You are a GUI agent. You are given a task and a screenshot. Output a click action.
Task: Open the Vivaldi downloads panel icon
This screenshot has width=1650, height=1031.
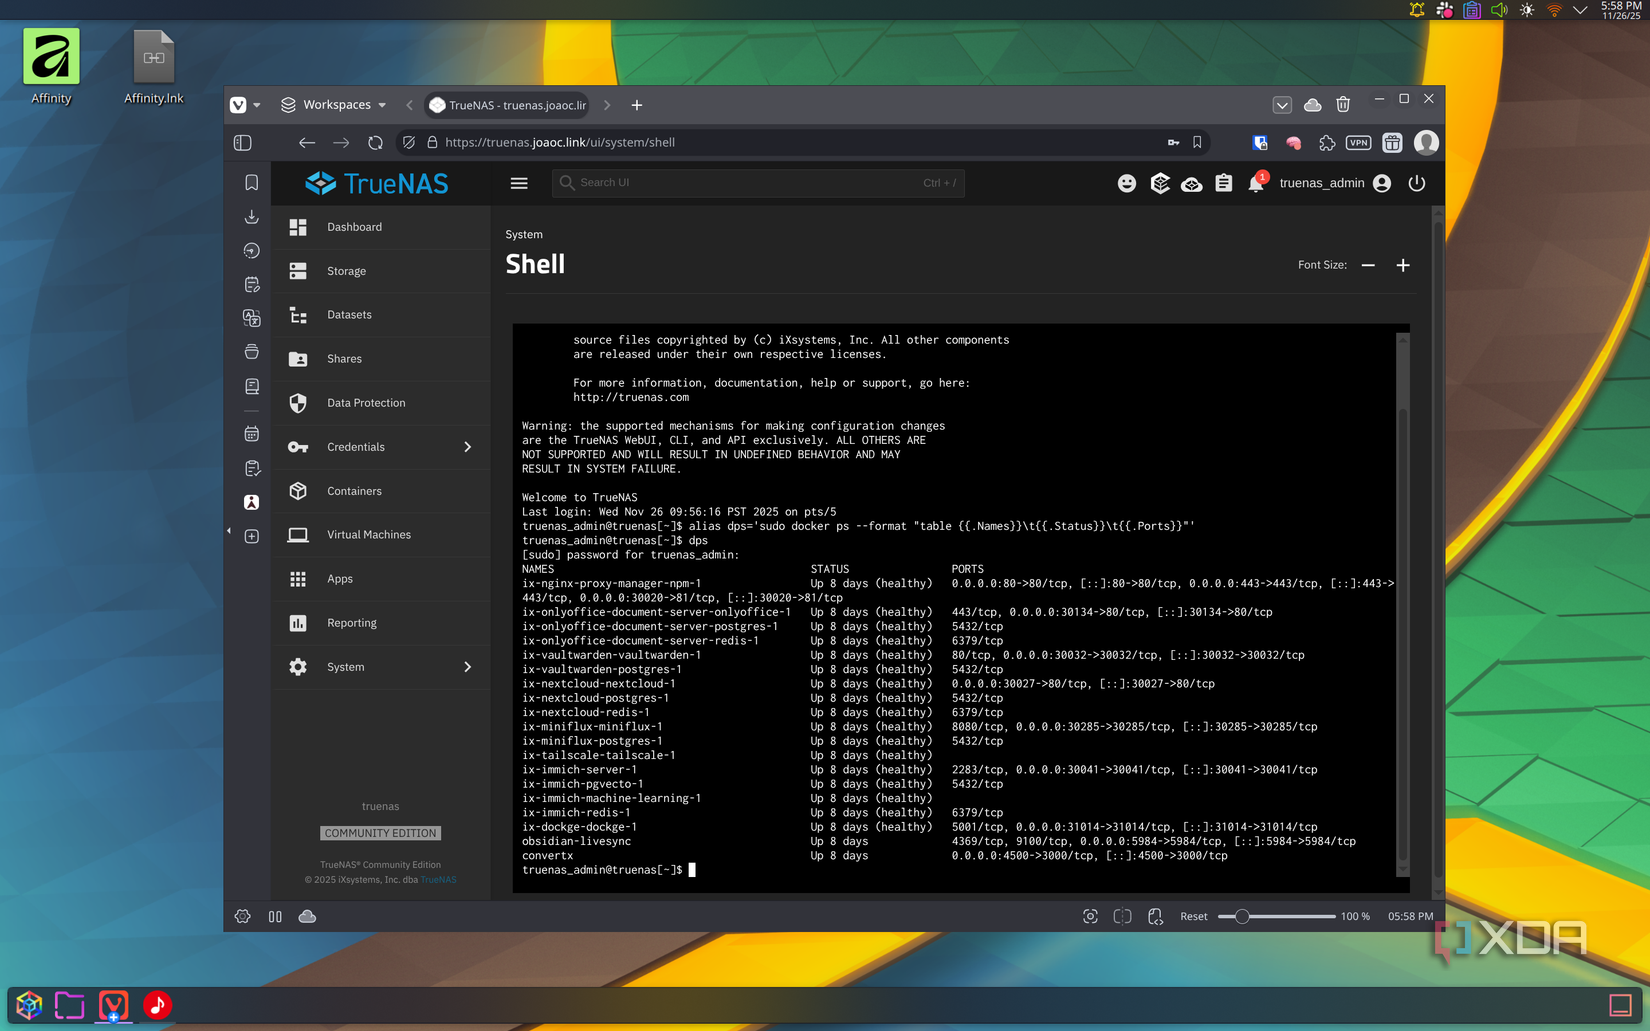pyautogui.click(x=251, y=217)
